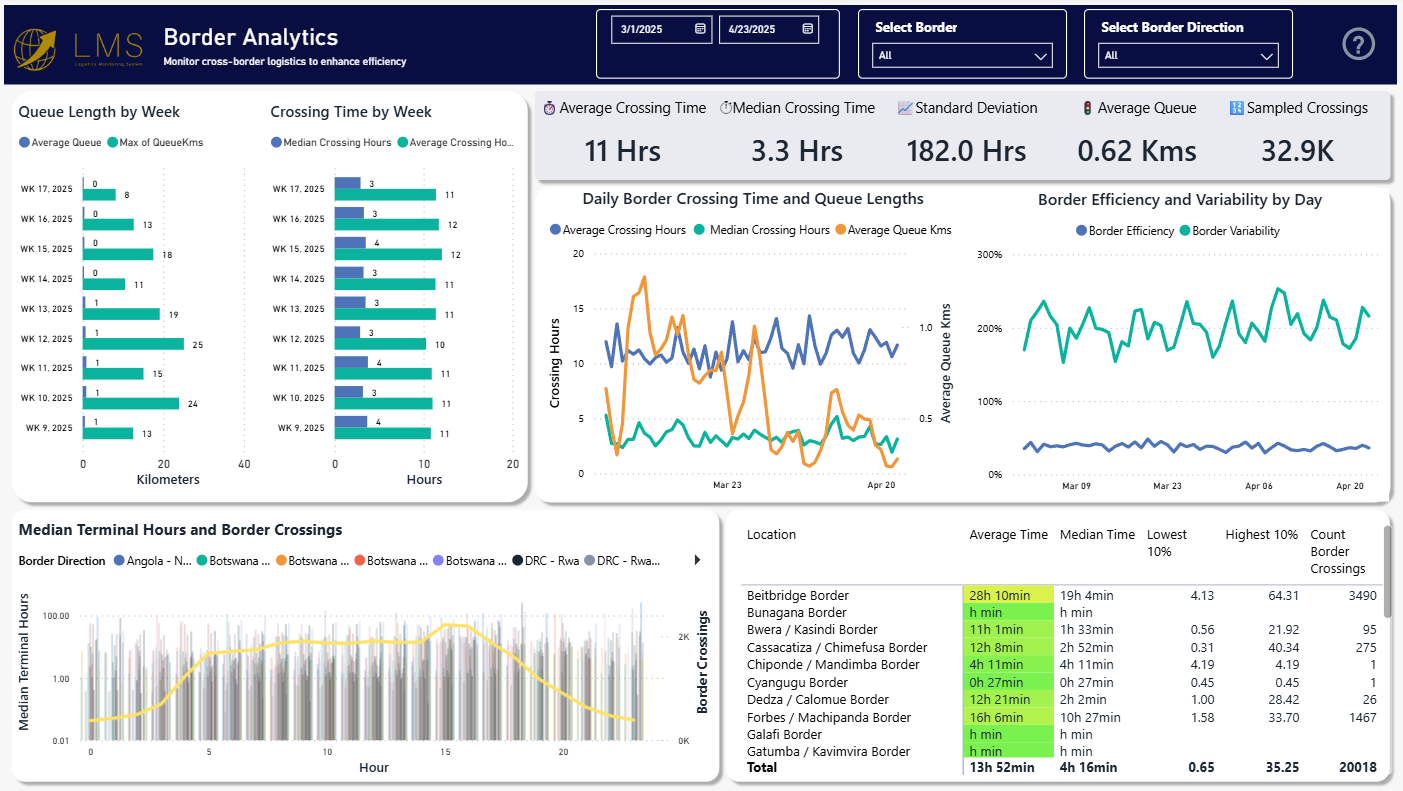Click the Standard Deviation chart icon

coord(904,108)
